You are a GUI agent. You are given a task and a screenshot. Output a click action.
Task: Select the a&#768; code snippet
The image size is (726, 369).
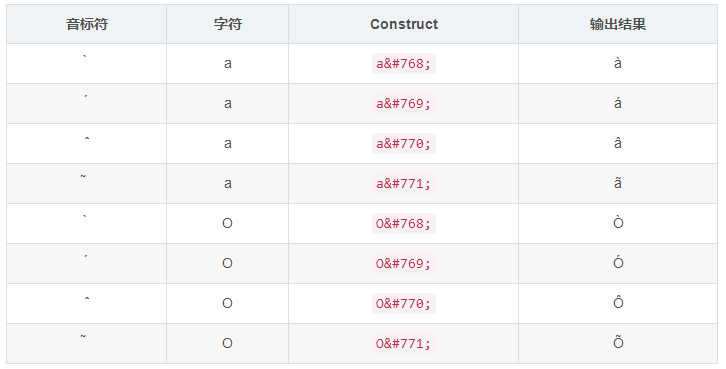(x=403, y=64)
